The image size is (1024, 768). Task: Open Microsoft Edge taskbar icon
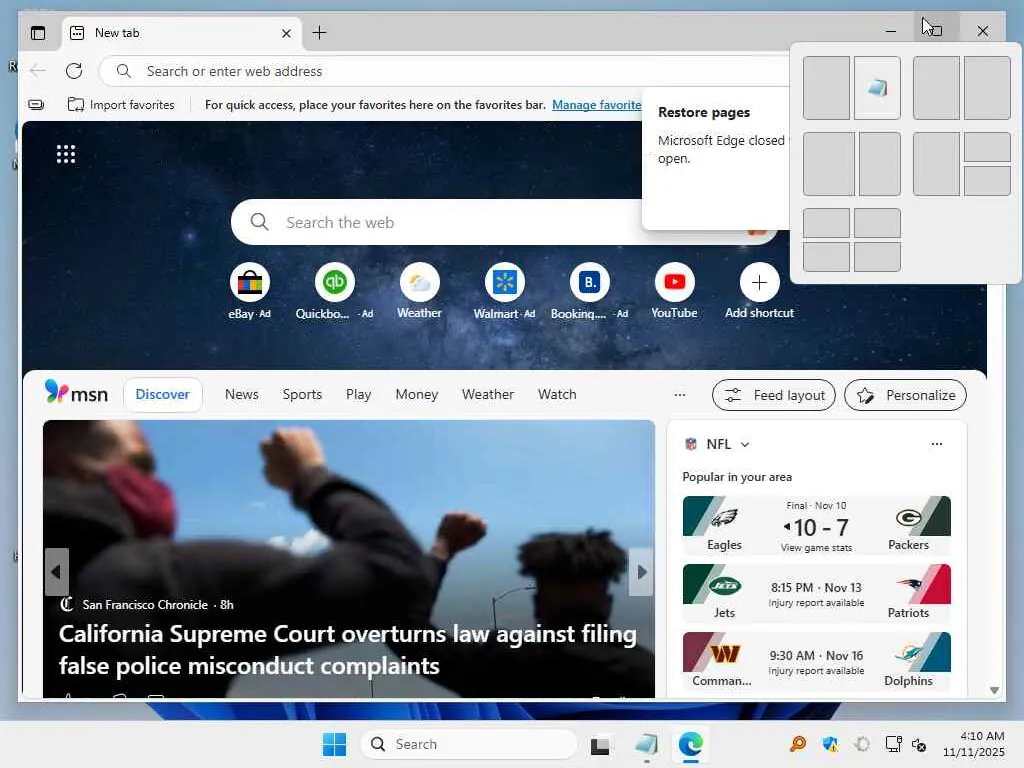pyautogui.click(x=690, y=744)
